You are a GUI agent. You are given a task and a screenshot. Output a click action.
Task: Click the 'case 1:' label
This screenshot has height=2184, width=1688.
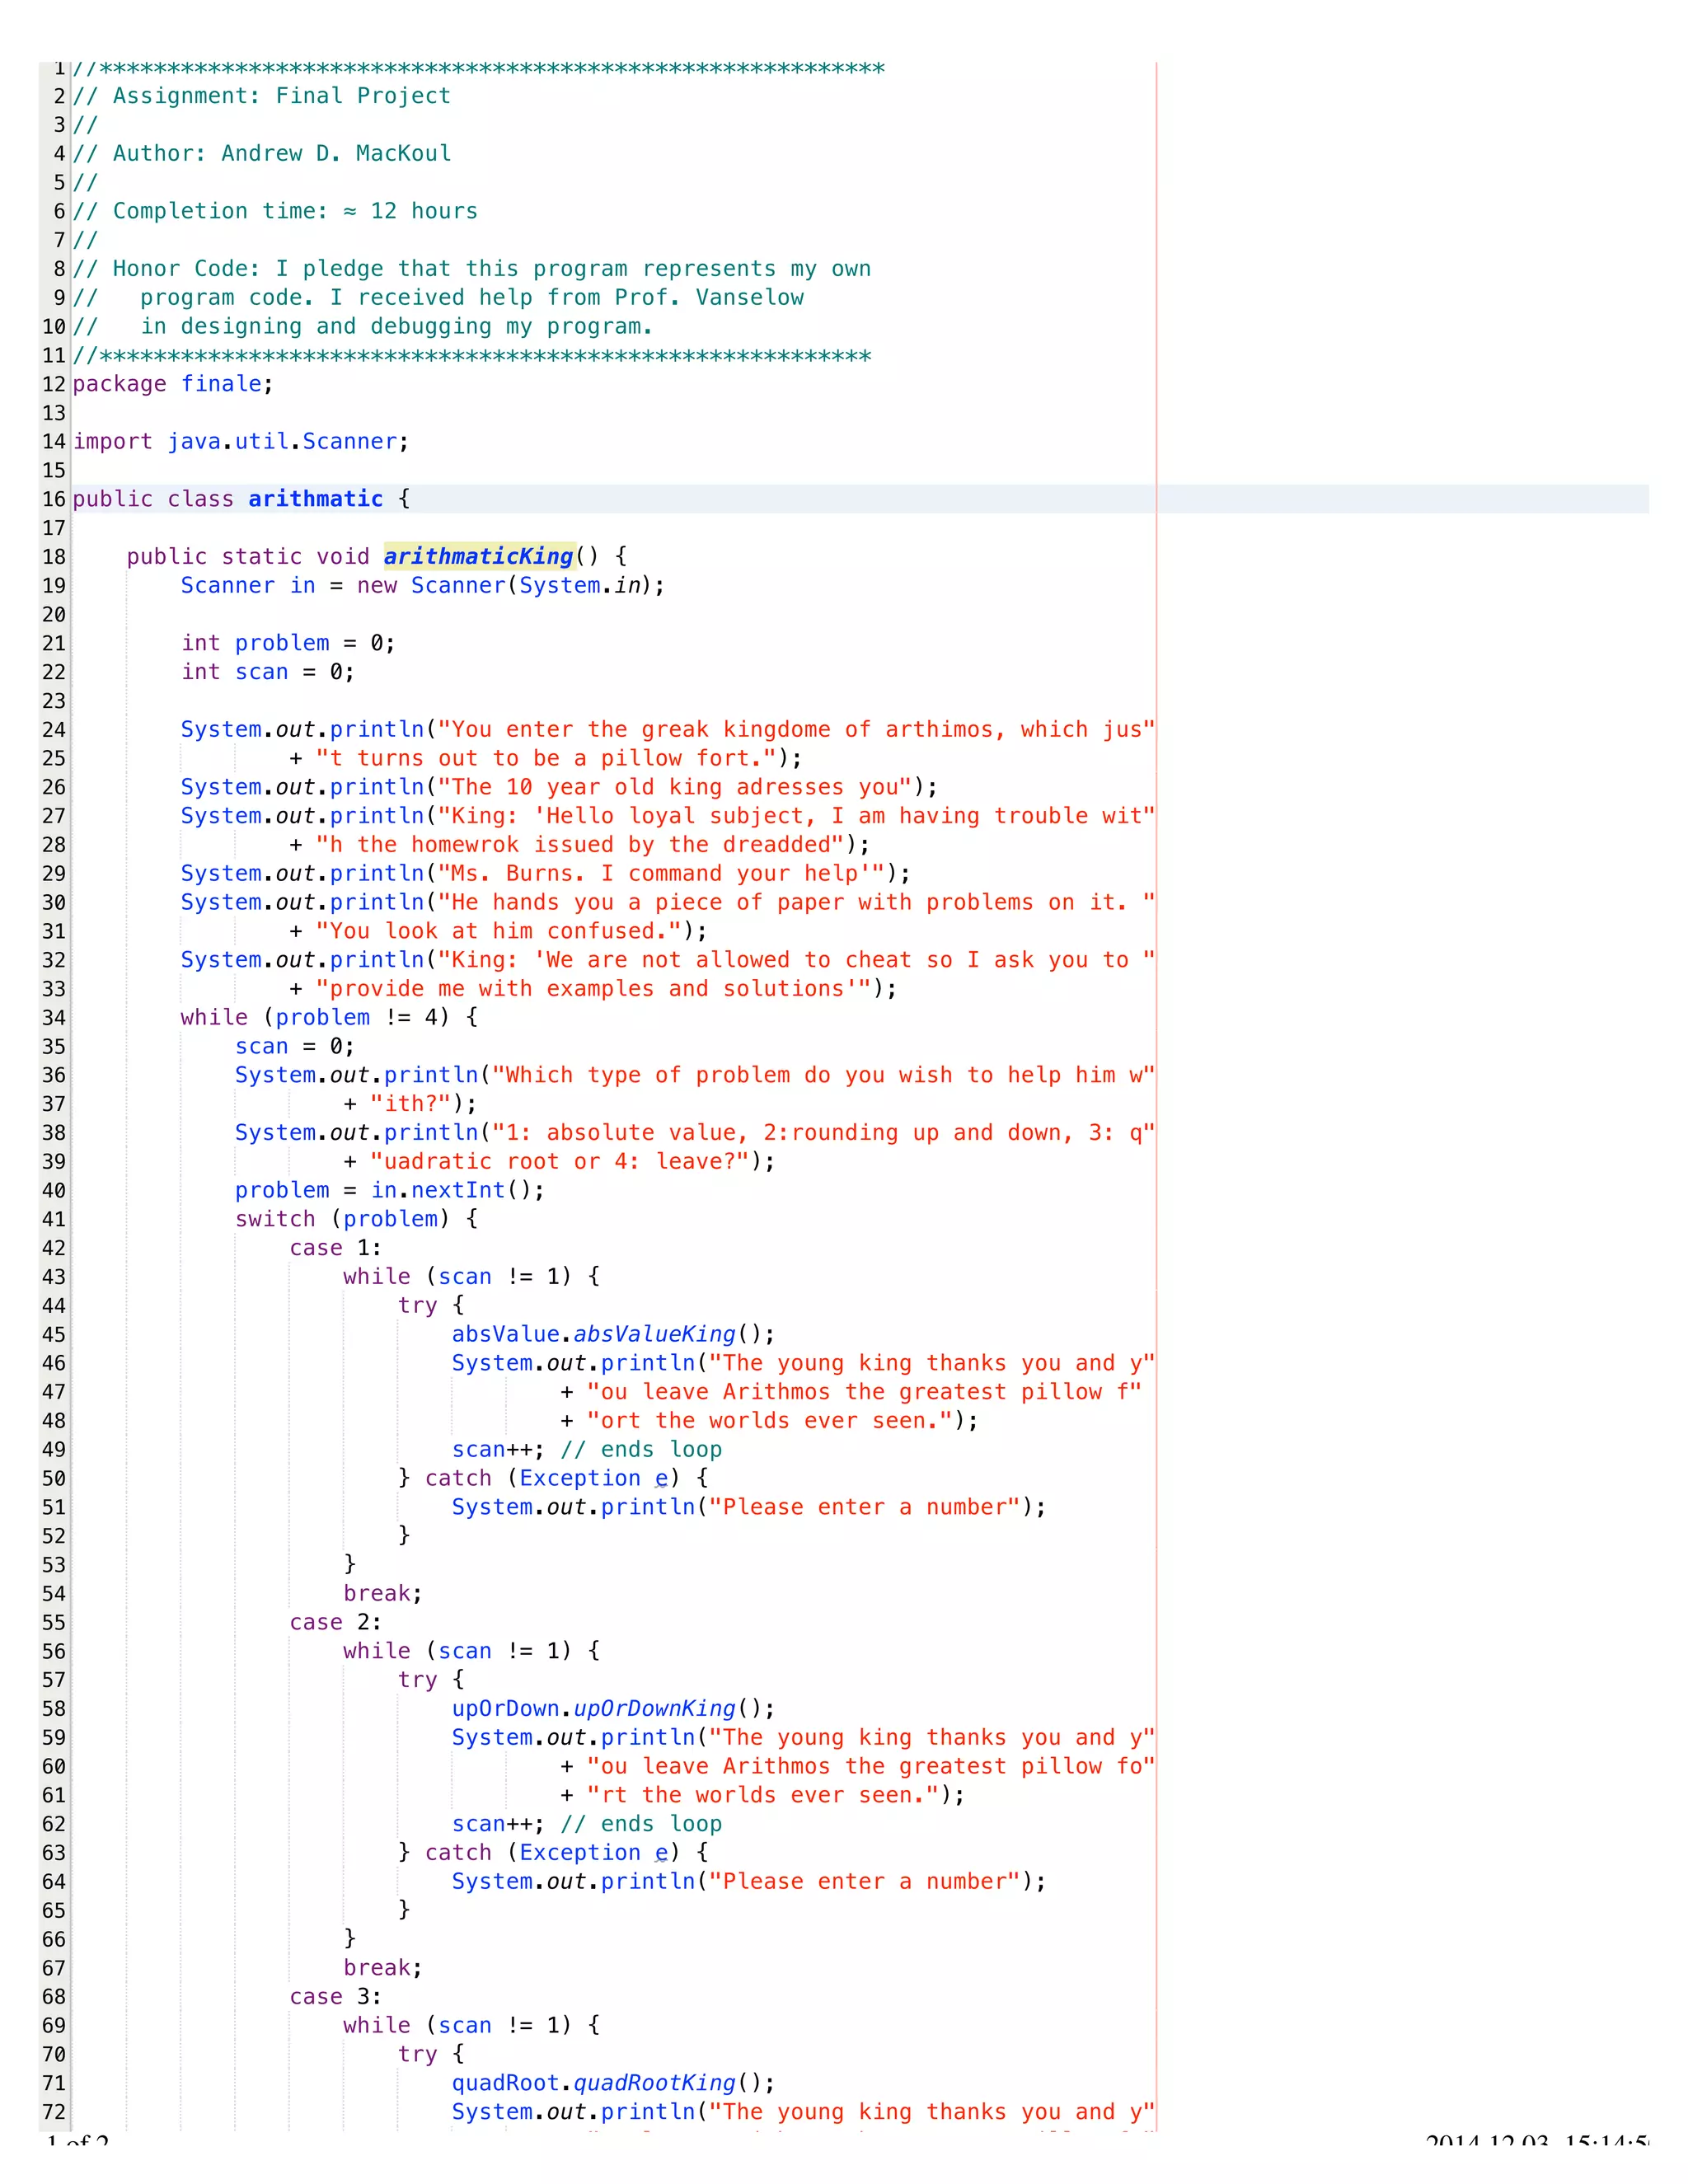click(x=336, y=1248)
